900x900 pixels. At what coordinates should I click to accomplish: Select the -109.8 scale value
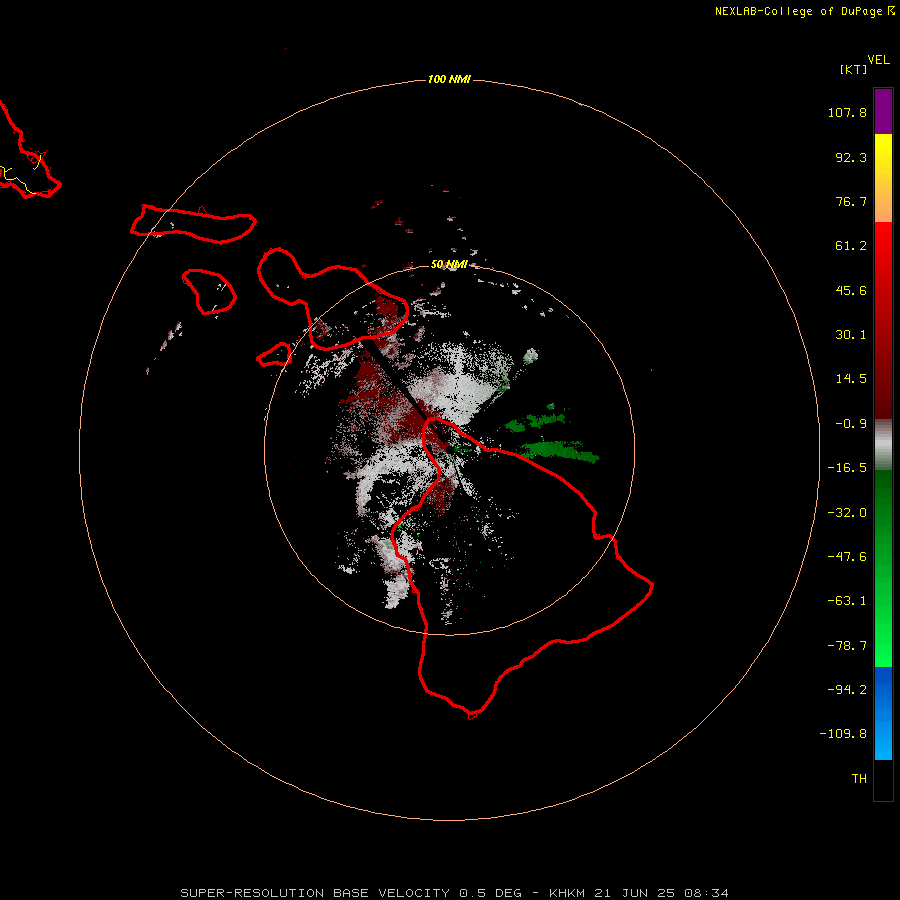843,734
